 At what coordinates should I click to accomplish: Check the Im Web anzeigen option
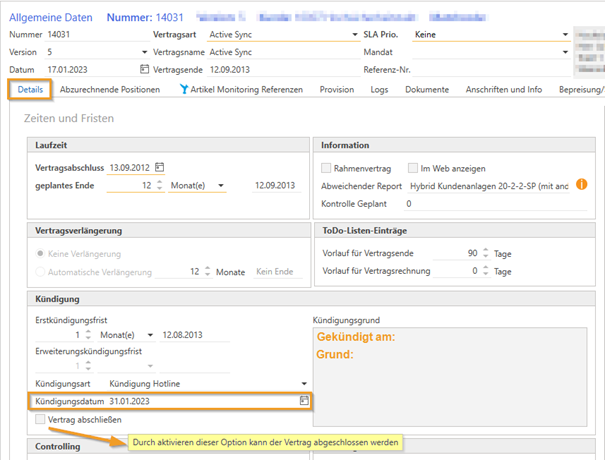pos(412,168)
